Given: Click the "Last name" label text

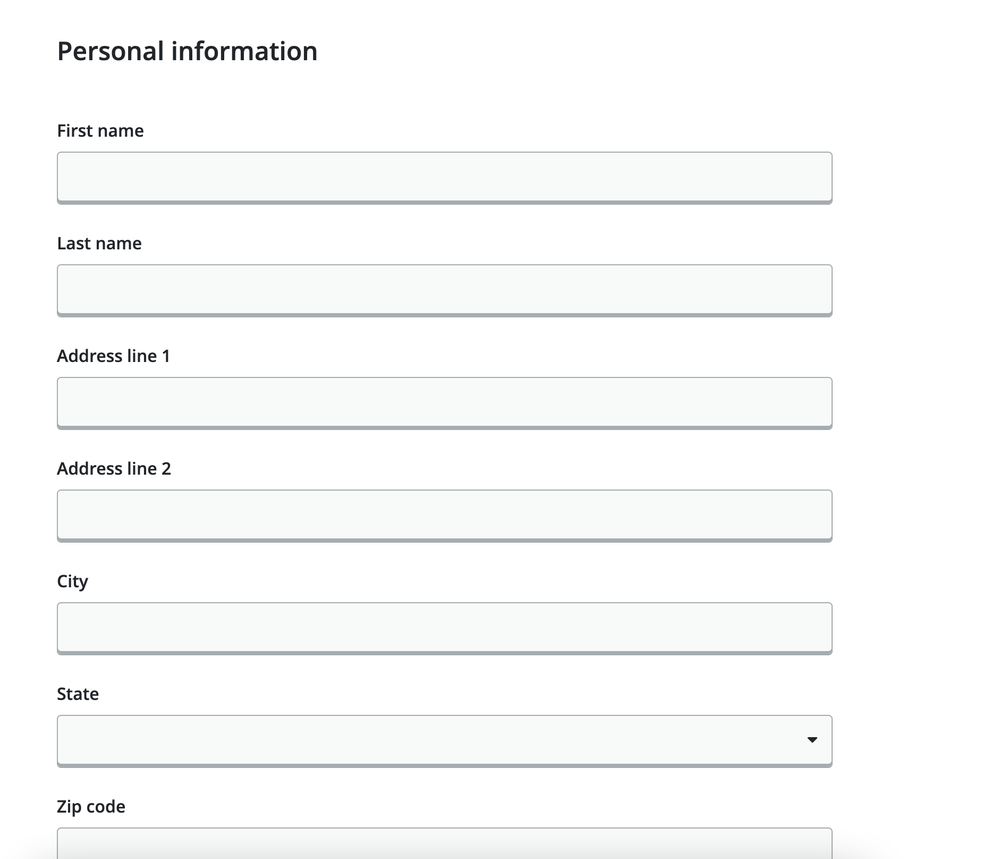Looking at the screenshot, I should coord(99,244).
